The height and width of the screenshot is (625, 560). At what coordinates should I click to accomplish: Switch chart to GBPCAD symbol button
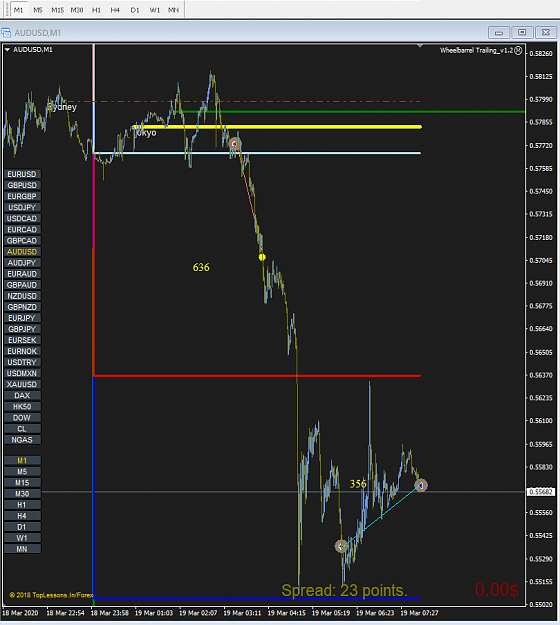[x=22, y=241]
